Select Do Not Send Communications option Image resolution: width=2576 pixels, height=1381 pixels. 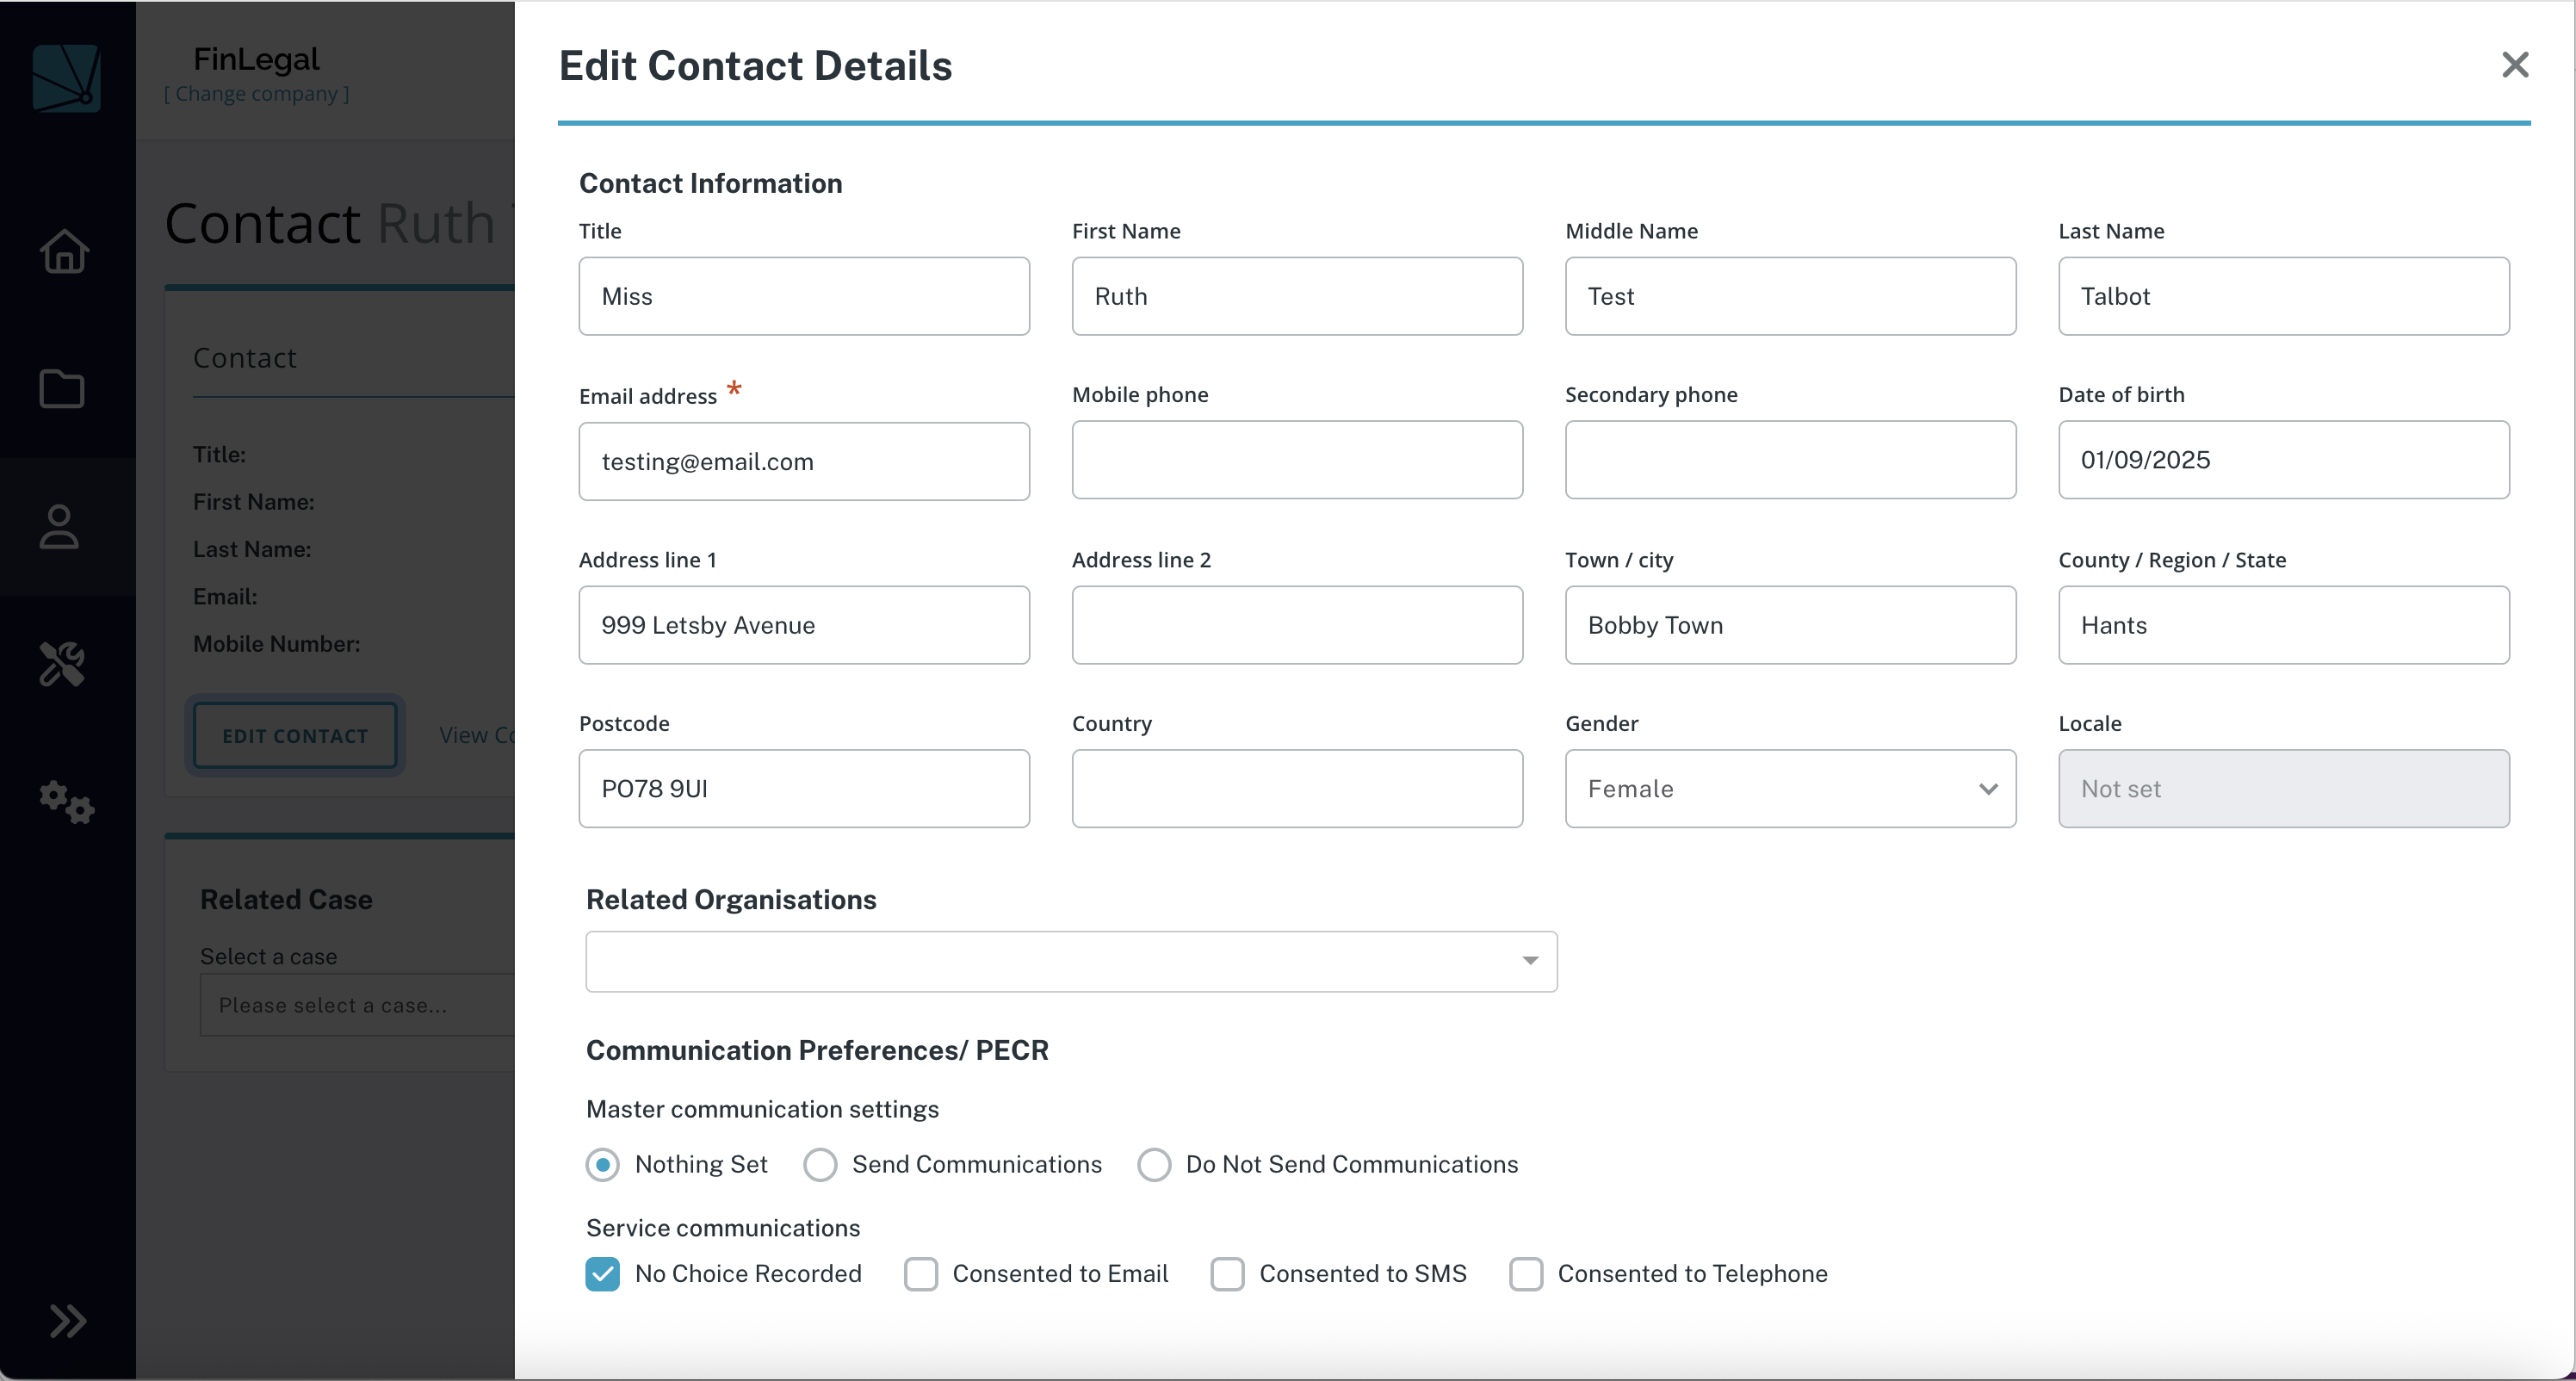[x=1154, y=1164]
